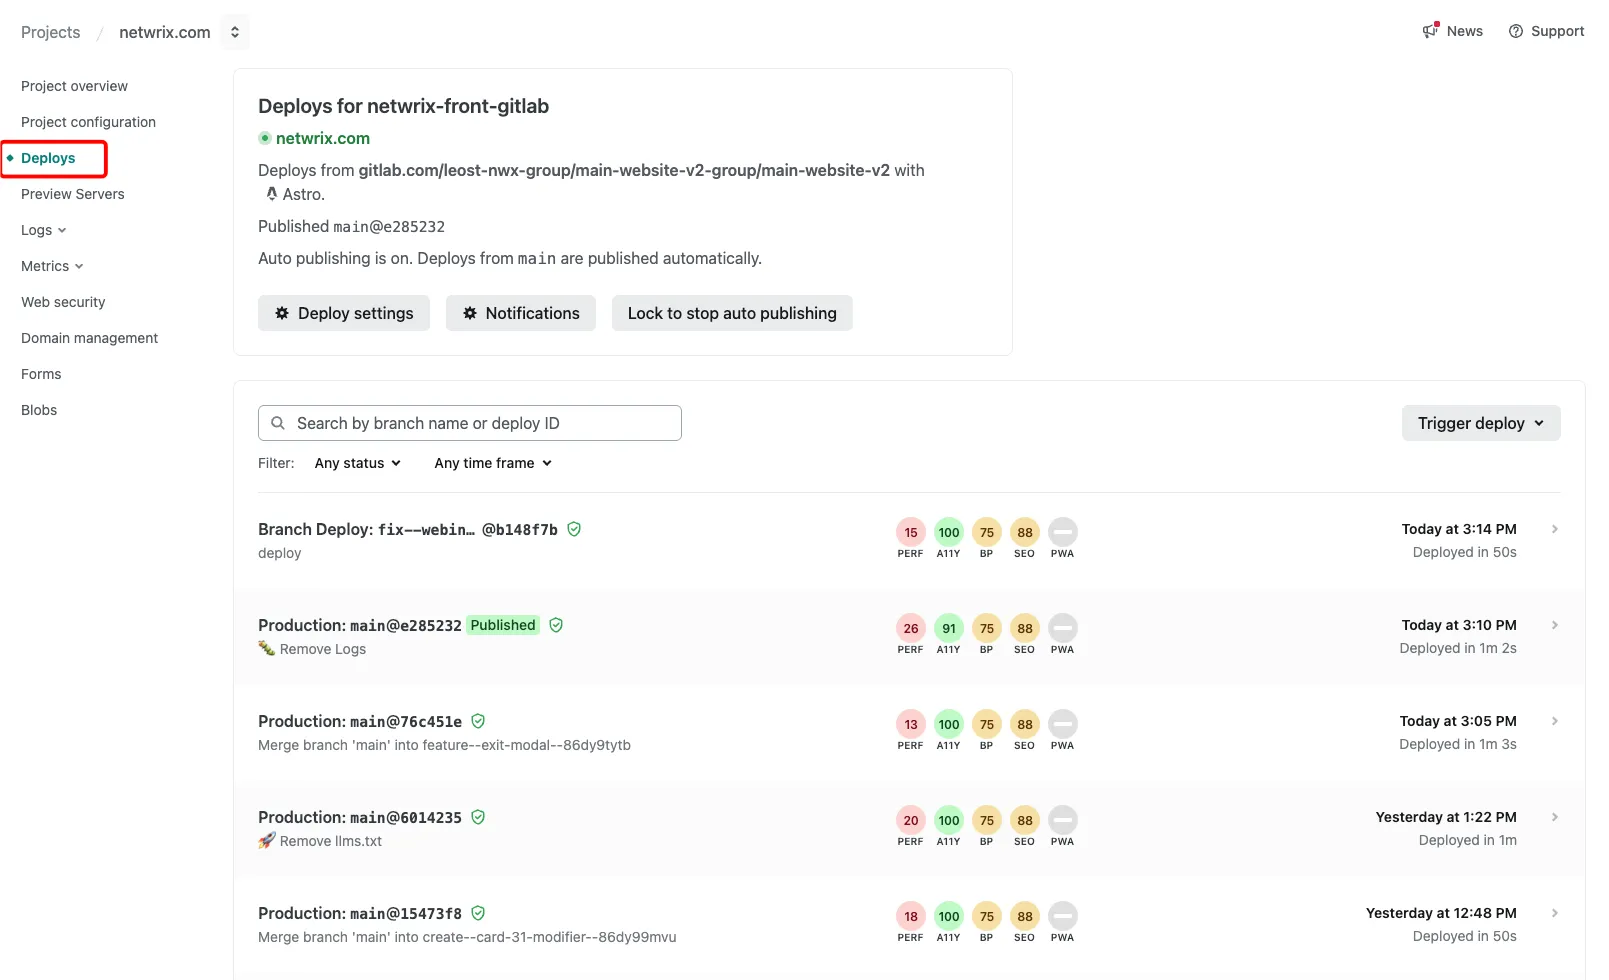The width and height of the screenshot is (1609, 980).
Task: Open main@76c451e deploy via its chevron arrow
Action: pos(1555,721)
